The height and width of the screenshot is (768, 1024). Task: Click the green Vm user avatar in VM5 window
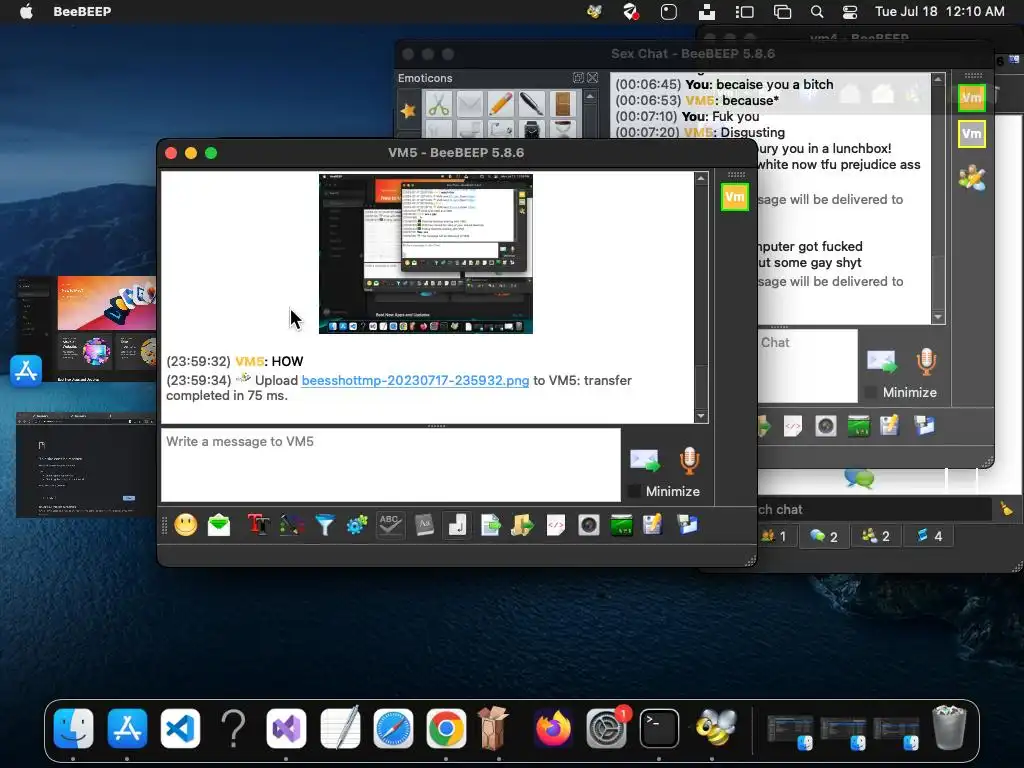[734, 197]
